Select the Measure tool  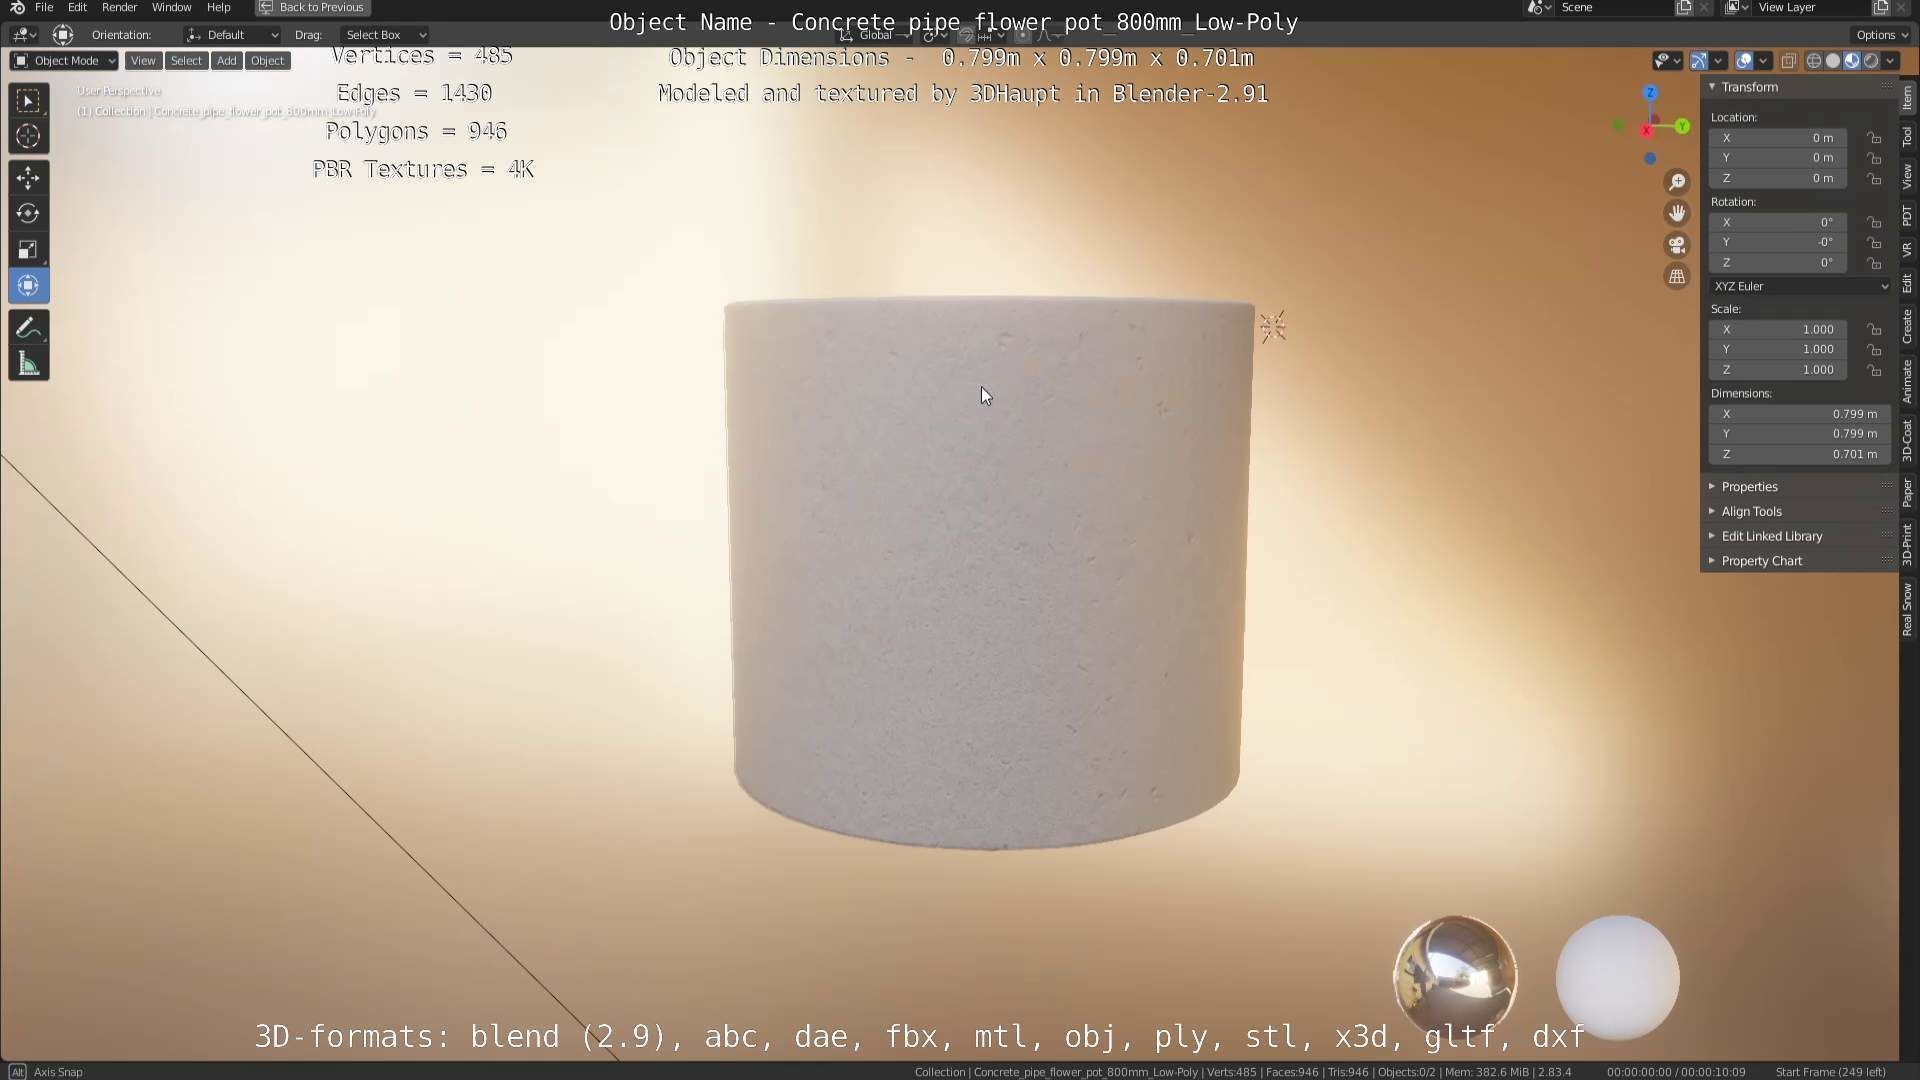28,364
